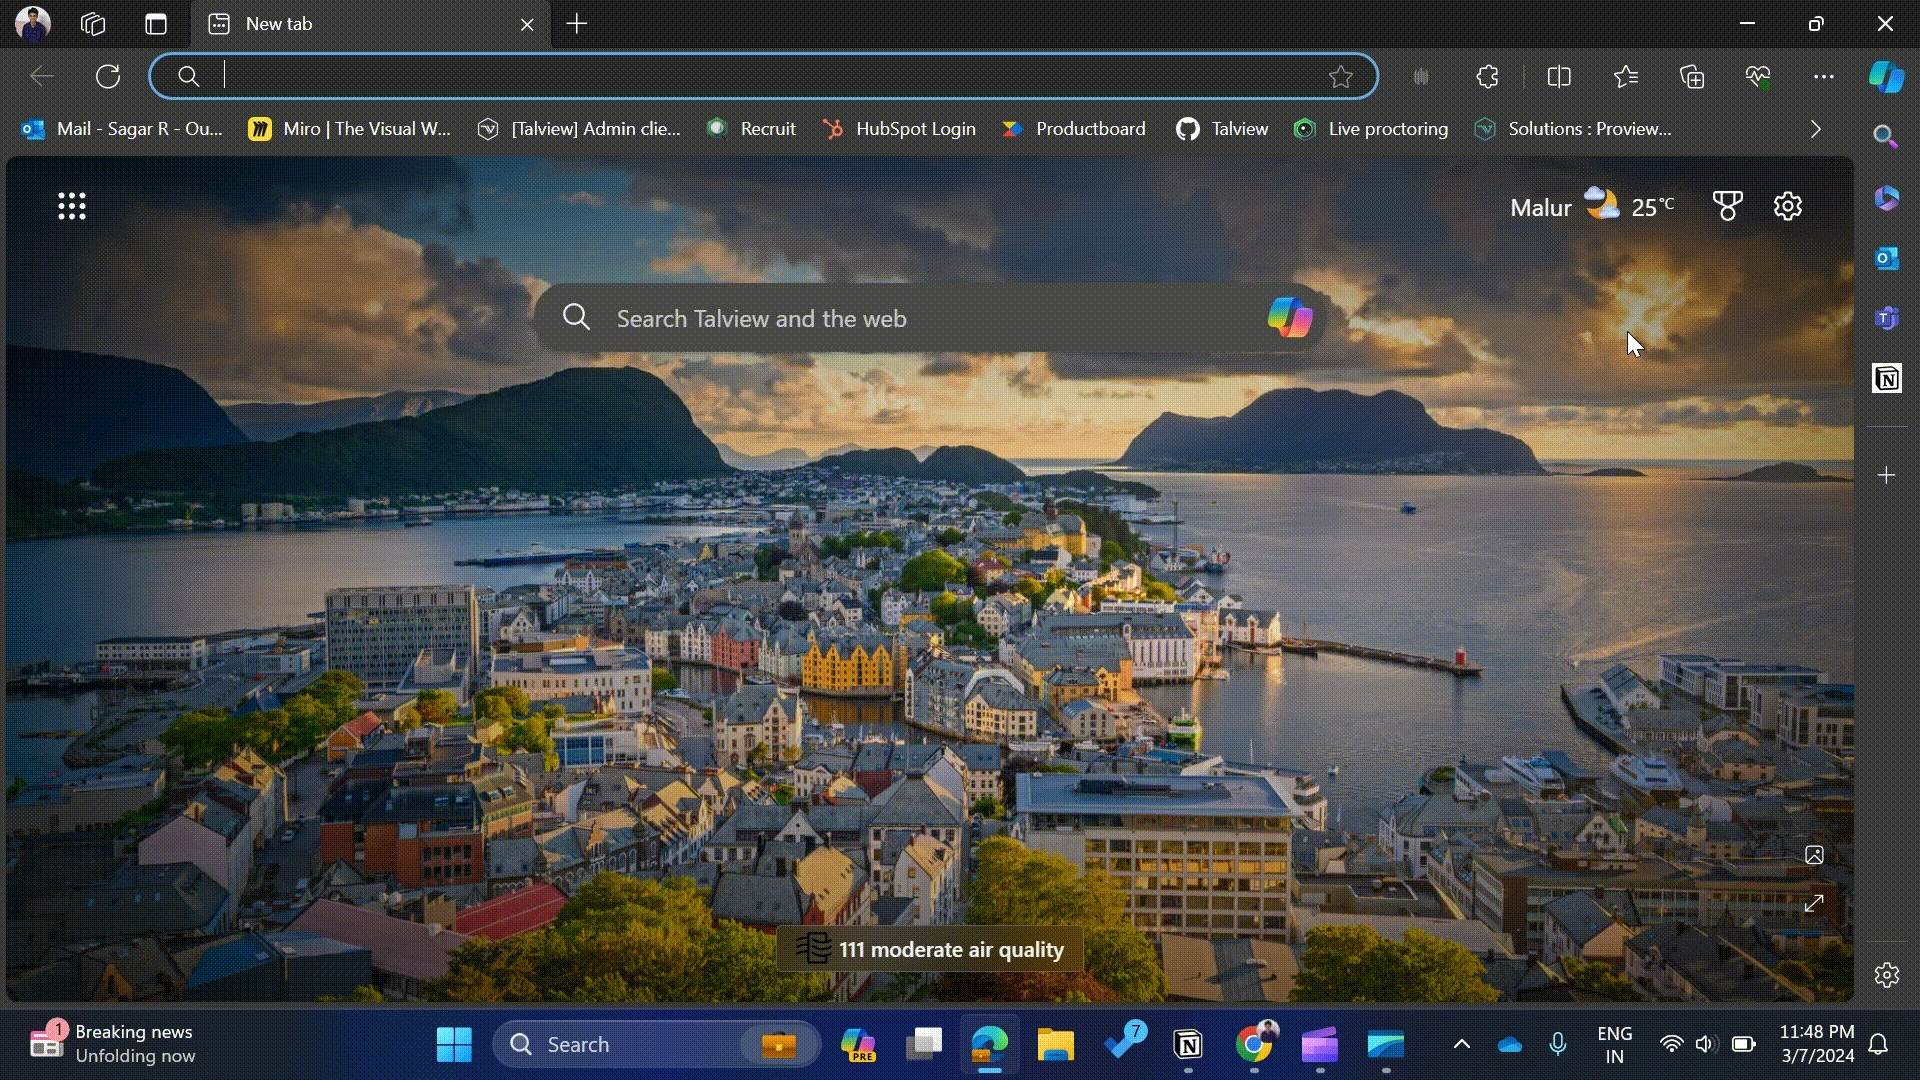
Task: Open new tab page settings gear
Action: [1788, 206]
